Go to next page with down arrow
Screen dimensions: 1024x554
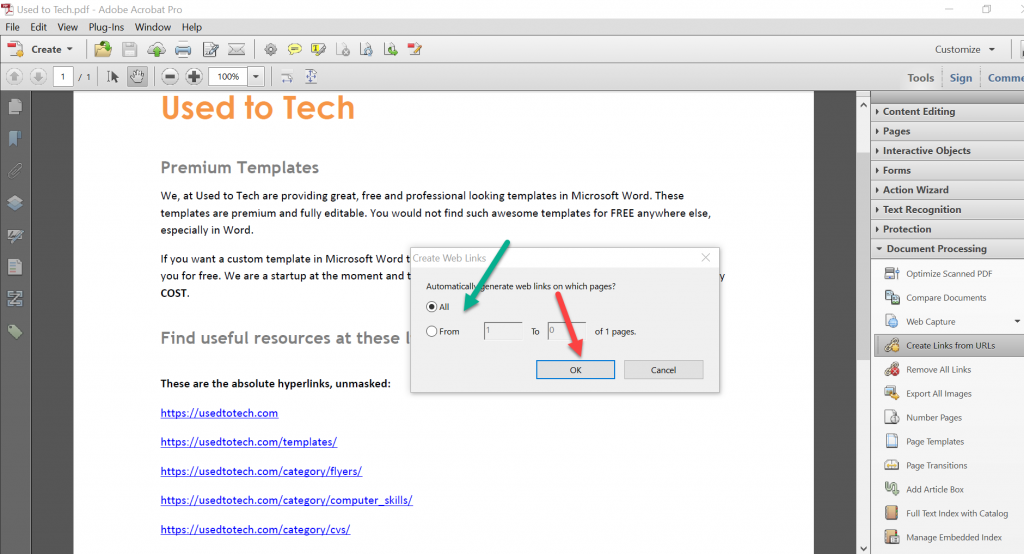click(x=38, y=76)
